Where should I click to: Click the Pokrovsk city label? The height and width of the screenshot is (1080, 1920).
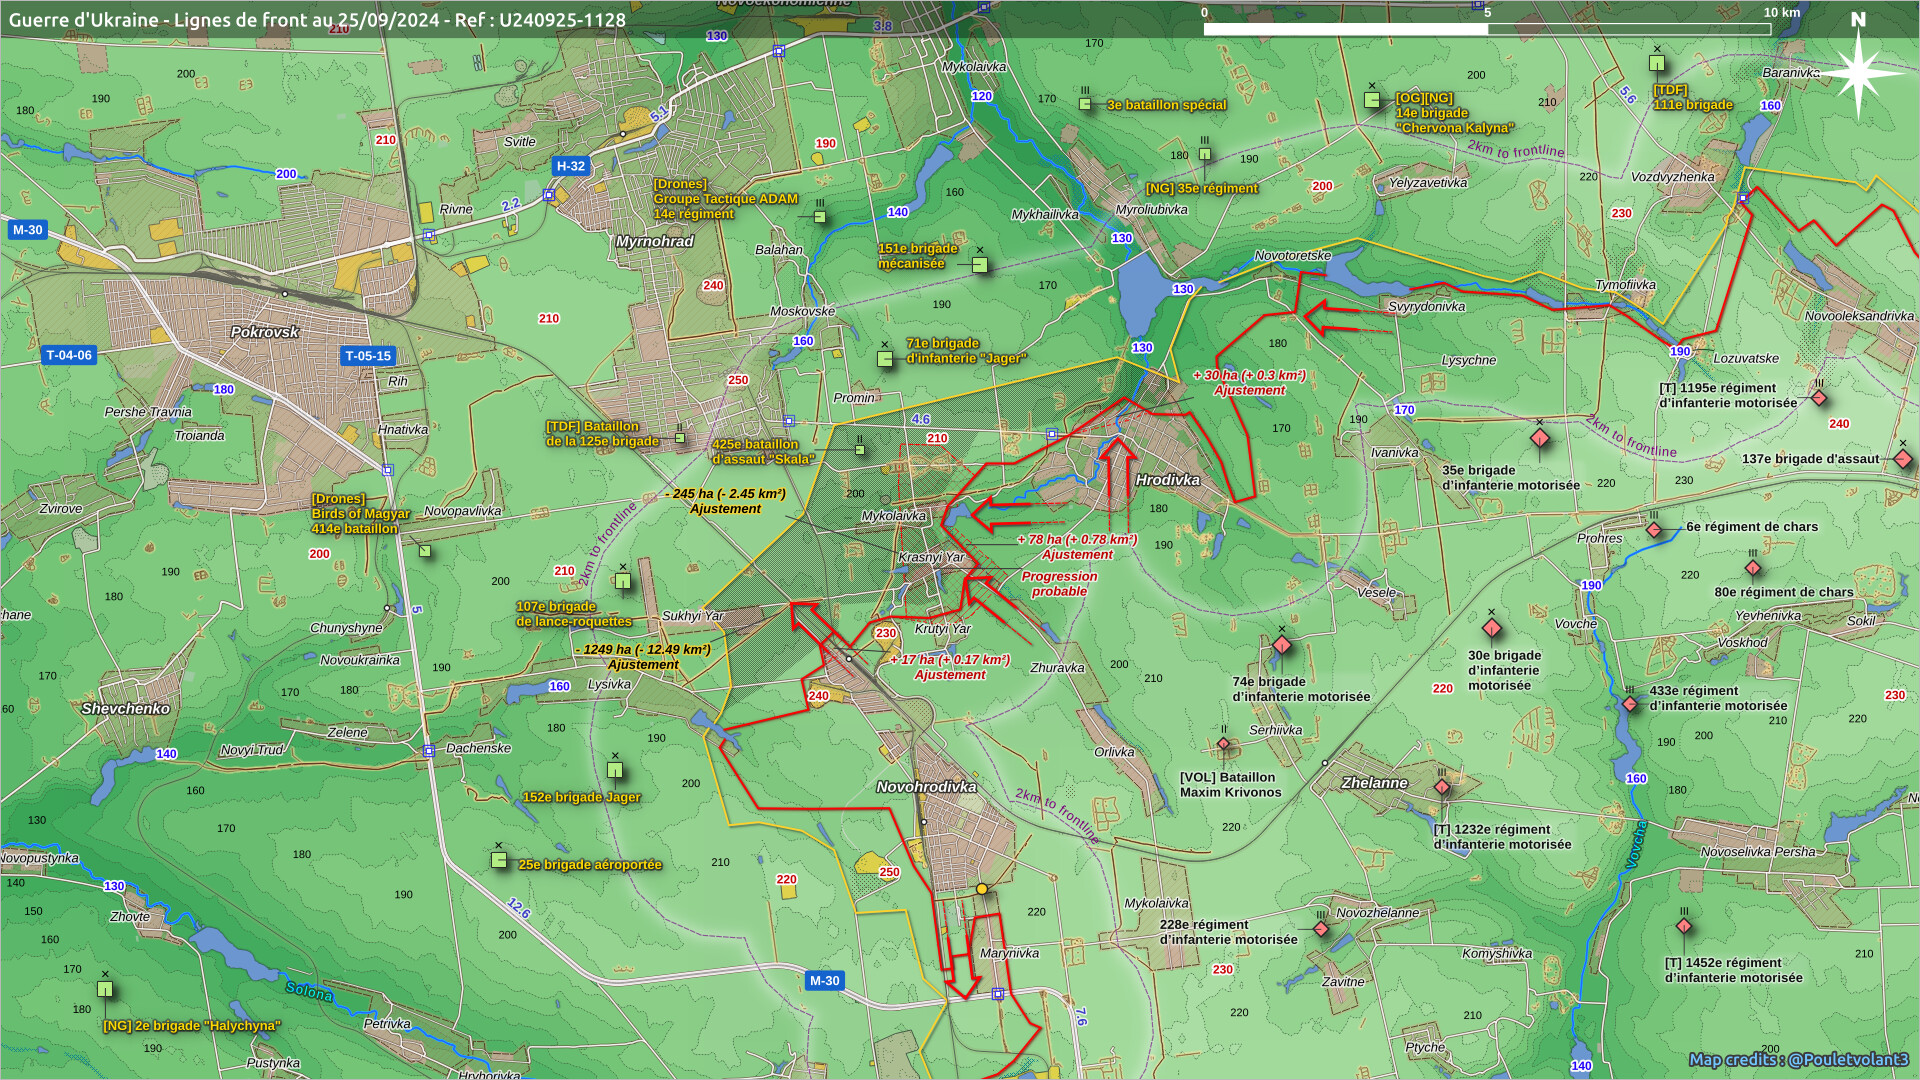264,332
